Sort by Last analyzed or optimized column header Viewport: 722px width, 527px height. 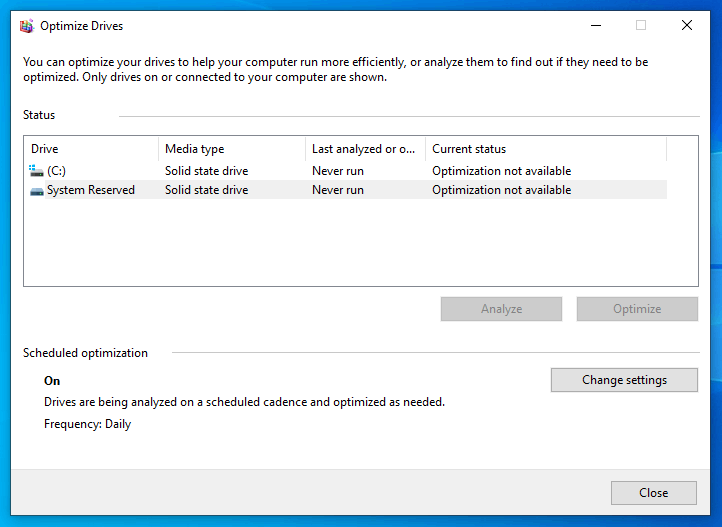coord(365,149)
